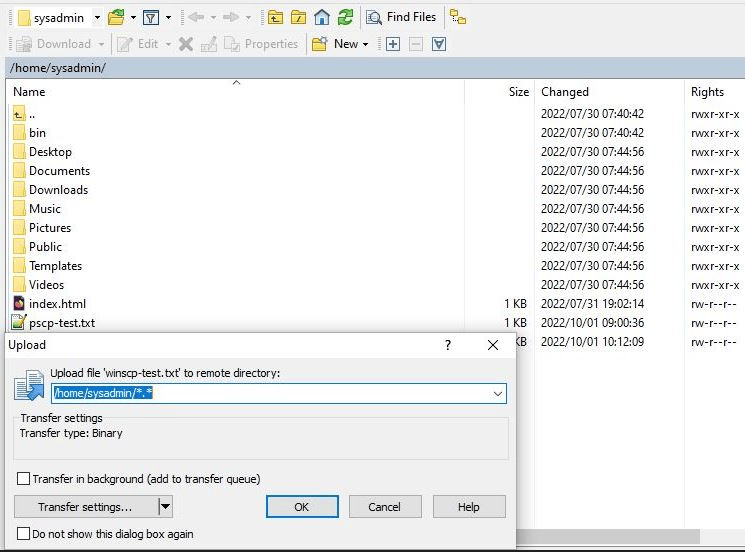This screenshot has width=745, height=552.
Task: Open Find Files search
Action: coord(401,17)
